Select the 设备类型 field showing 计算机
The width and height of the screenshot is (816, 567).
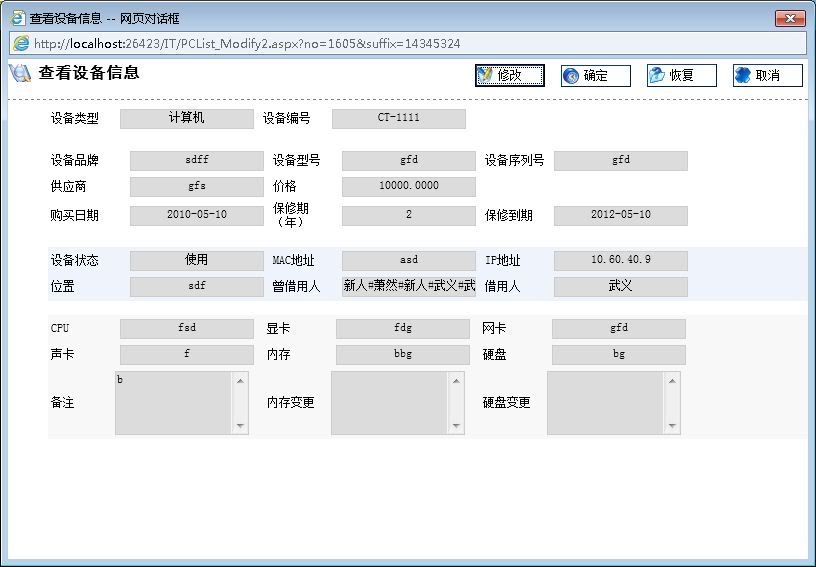click(187, 119)
